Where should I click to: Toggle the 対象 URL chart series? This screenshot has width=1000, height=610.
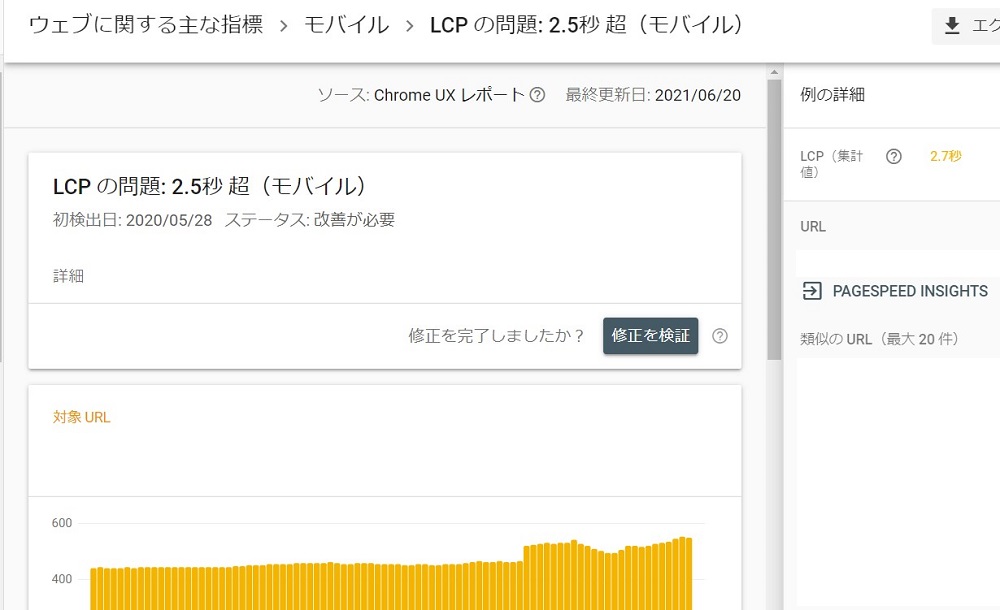pyautogui.click(x=82, y=417)
